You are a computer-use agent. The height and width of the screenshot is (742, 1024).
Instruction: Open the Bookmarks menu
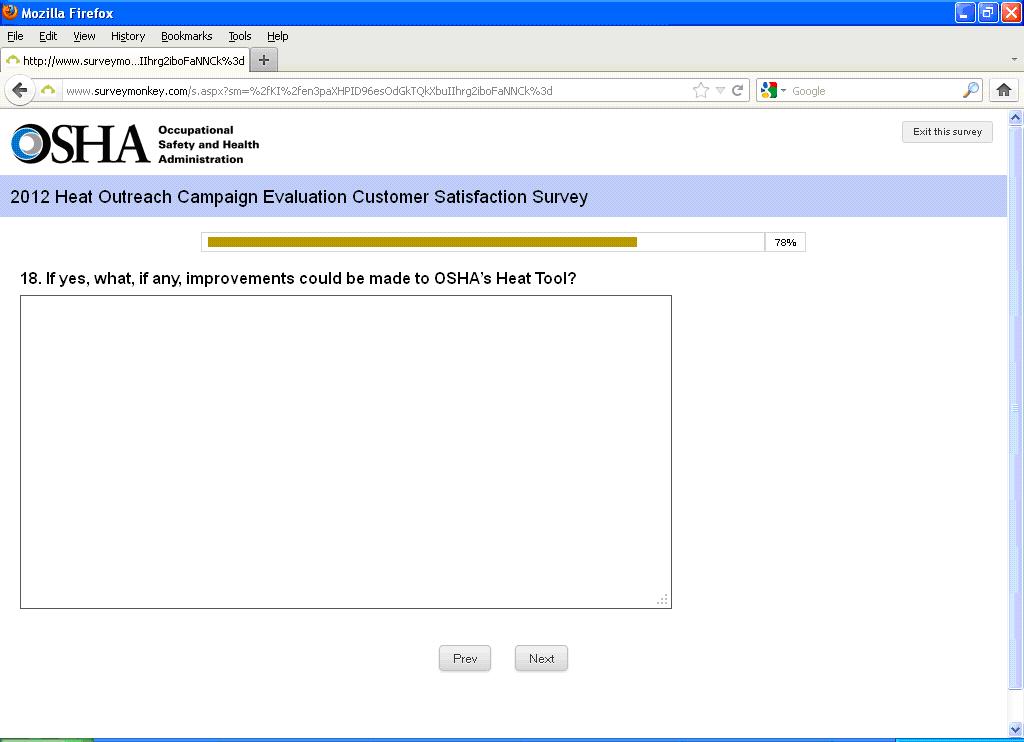187,36
